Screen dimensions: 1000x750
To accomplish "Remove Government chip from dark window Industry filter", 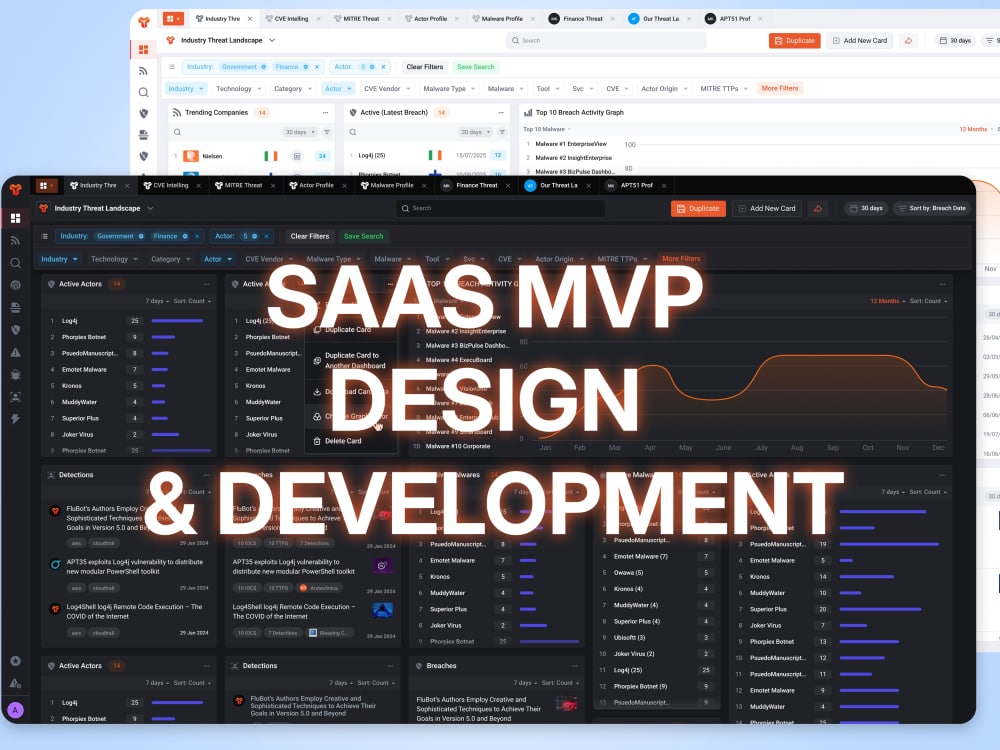I will coord(141,236).
